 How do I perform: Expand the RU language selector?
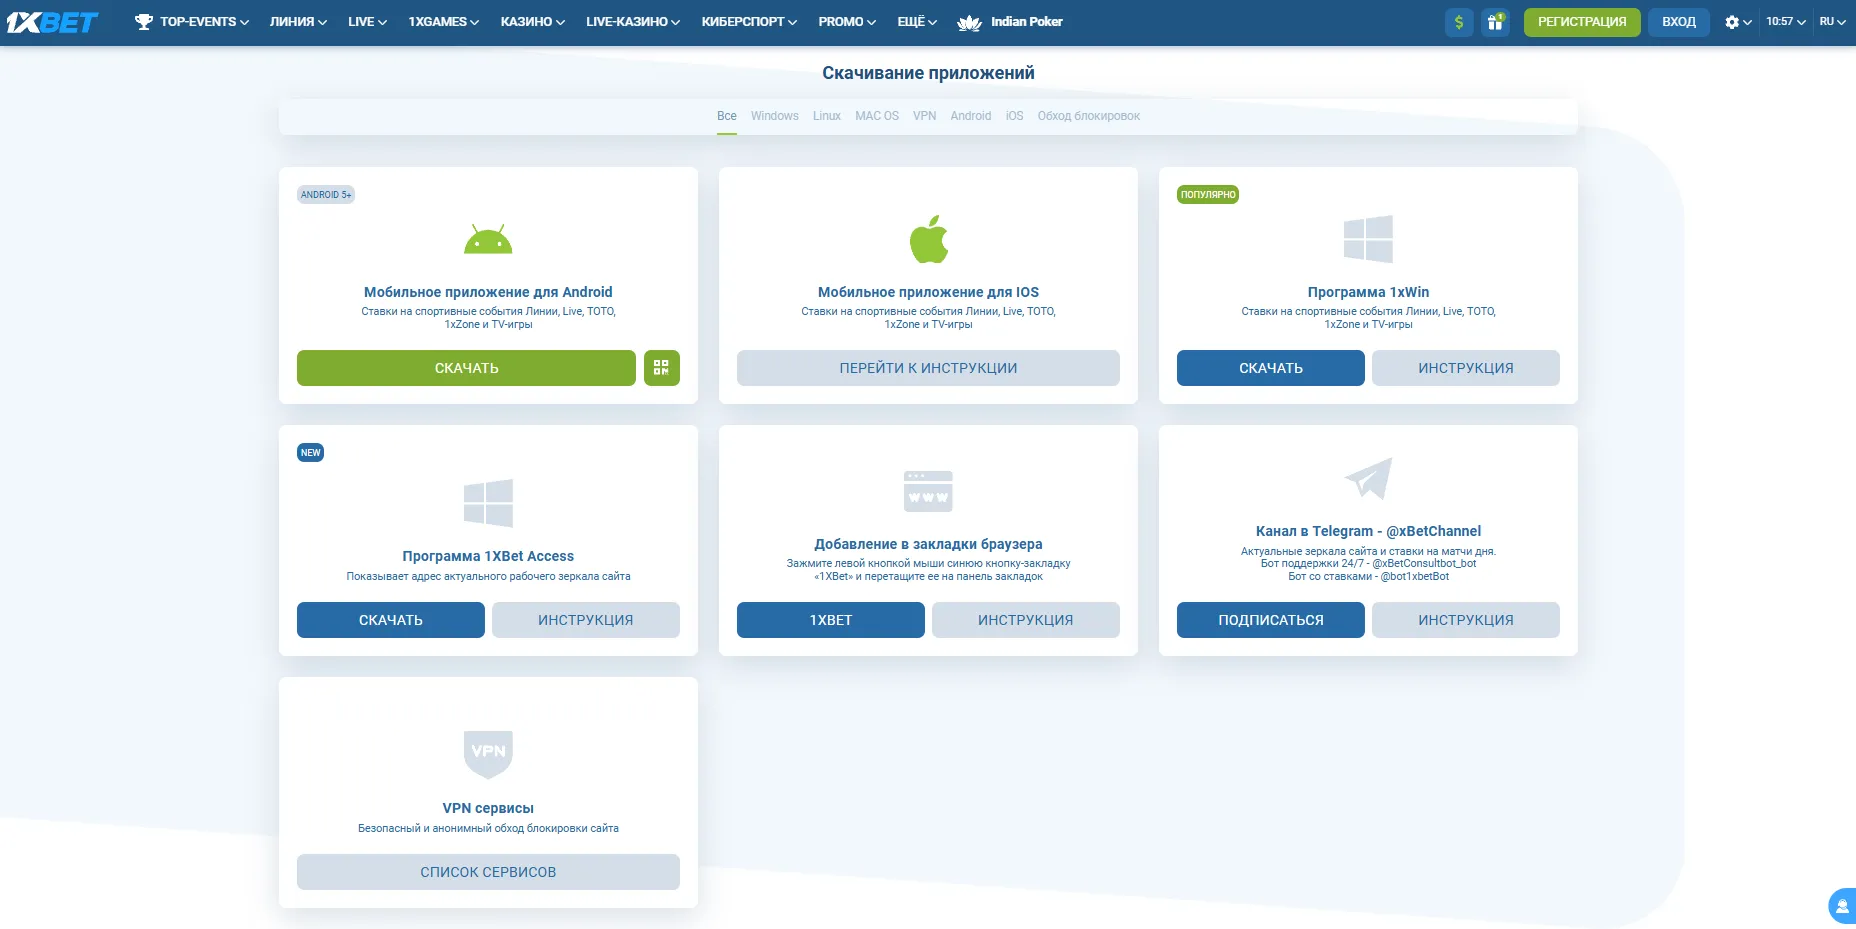tap(1832, 22)
